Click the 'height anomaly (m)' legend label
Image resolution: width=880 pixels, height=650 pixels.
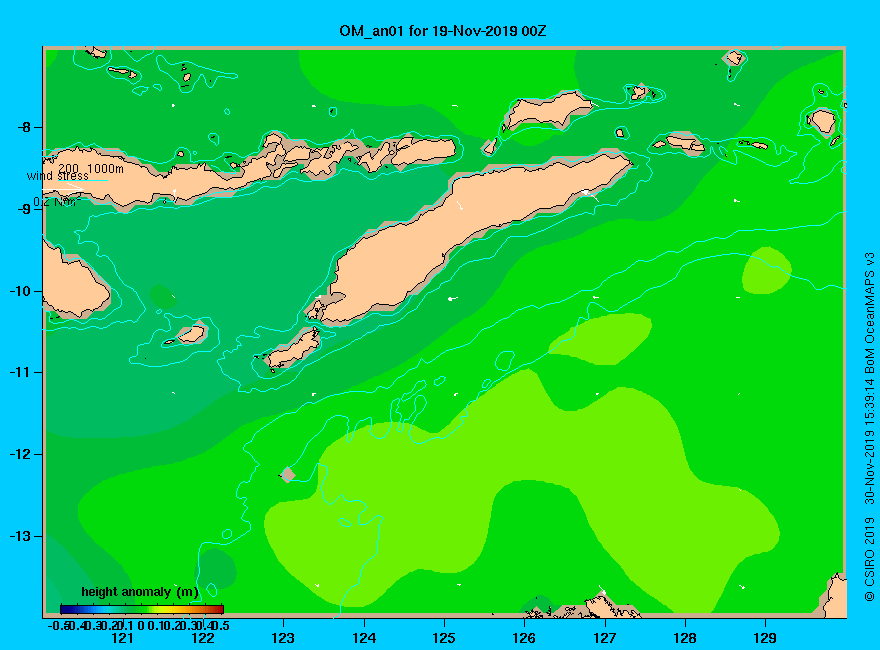point(140,592)
